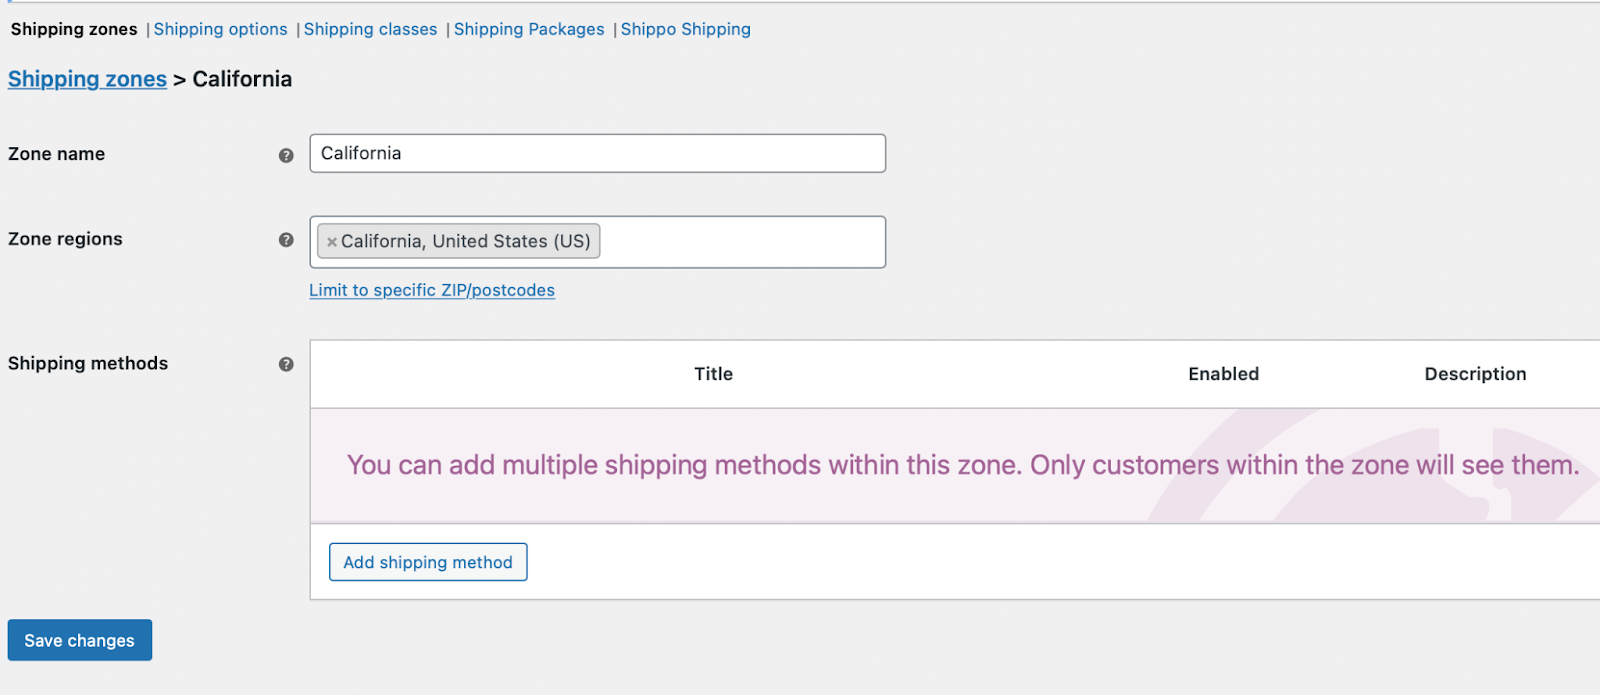
Task: Go to the Shipping Packages tab
Action: pos(529,29)
